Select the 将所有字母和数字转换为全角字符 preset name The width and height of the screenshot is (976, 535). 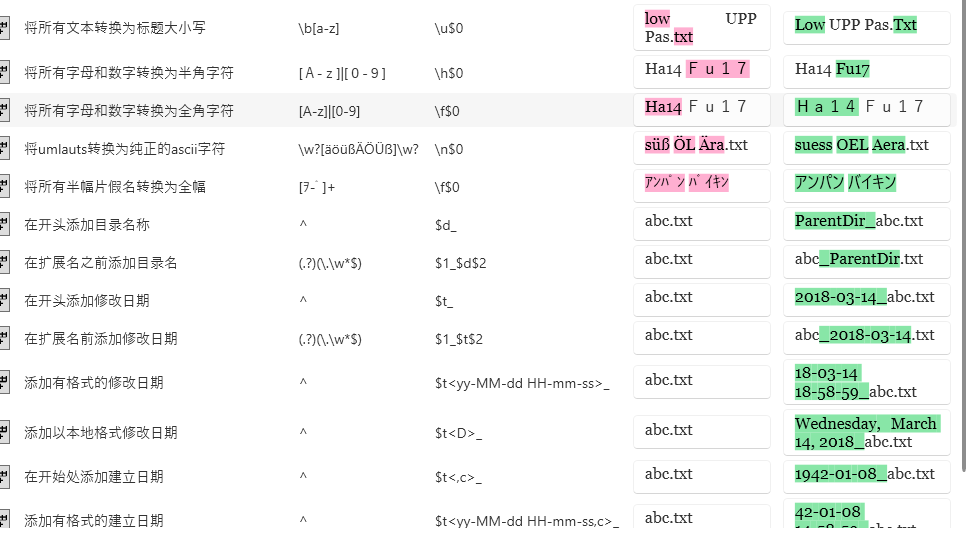(x=129, y=111)
